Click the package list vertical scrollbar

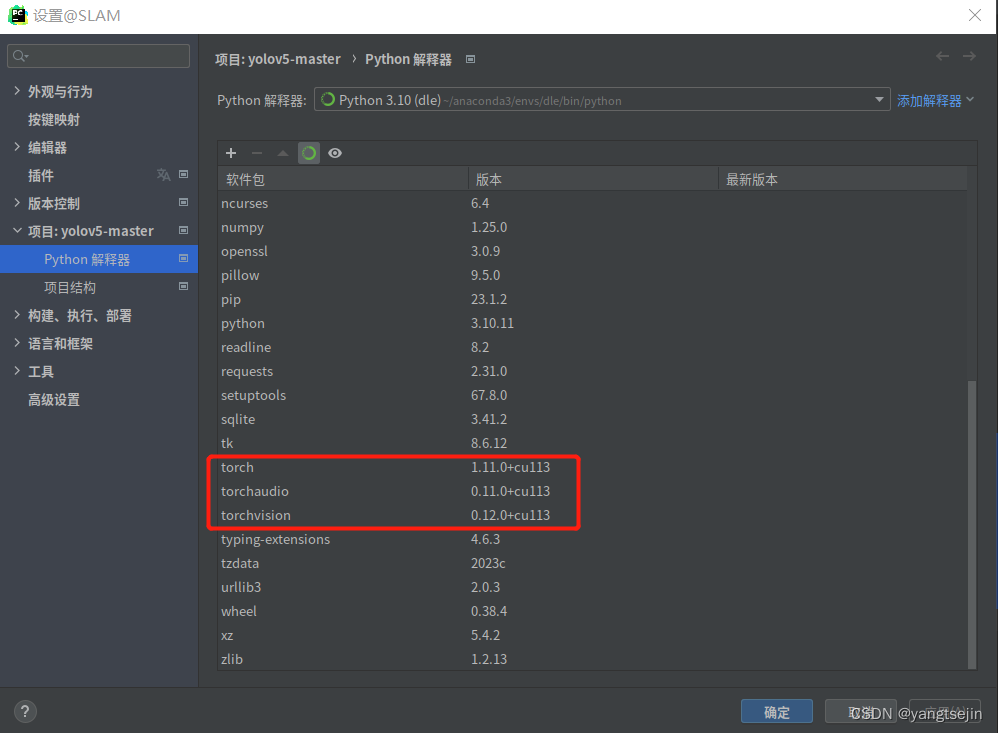pos(971,524)
